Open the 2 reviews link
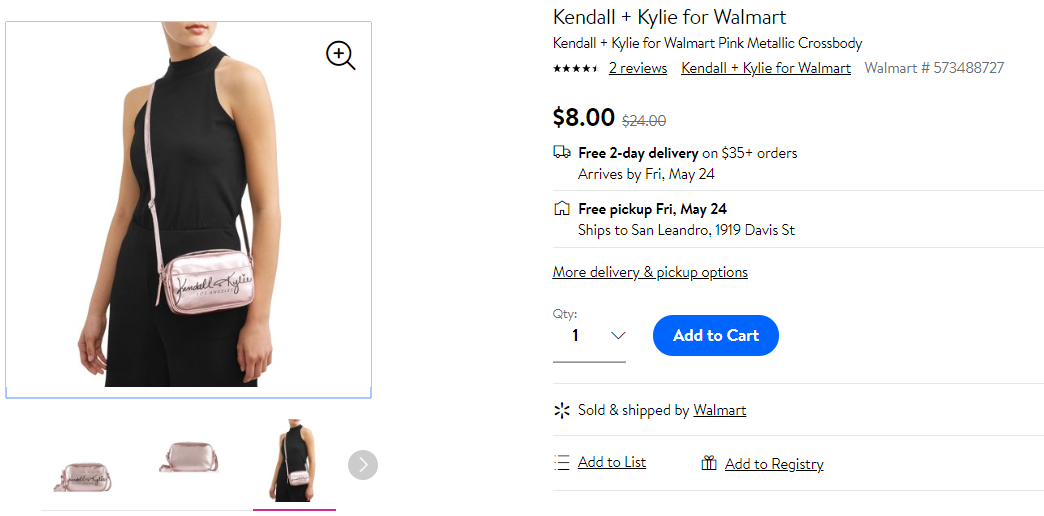The height and width of the screenshot is (516, 1044). [638, 68]
